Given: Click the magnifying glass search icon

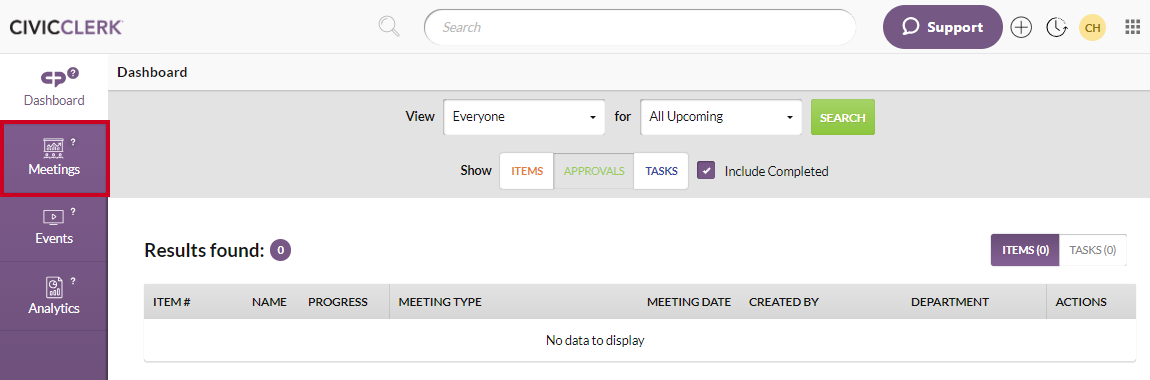Looking at the screenshot, I should (389, 27).
